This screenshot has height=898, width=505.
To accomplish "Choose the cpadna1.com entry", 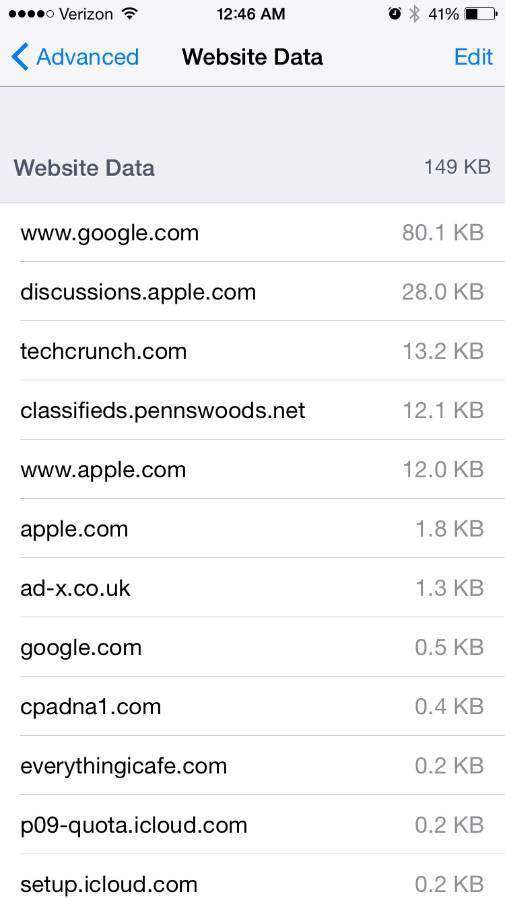I will pyautogui.click(x=252, y=706).
